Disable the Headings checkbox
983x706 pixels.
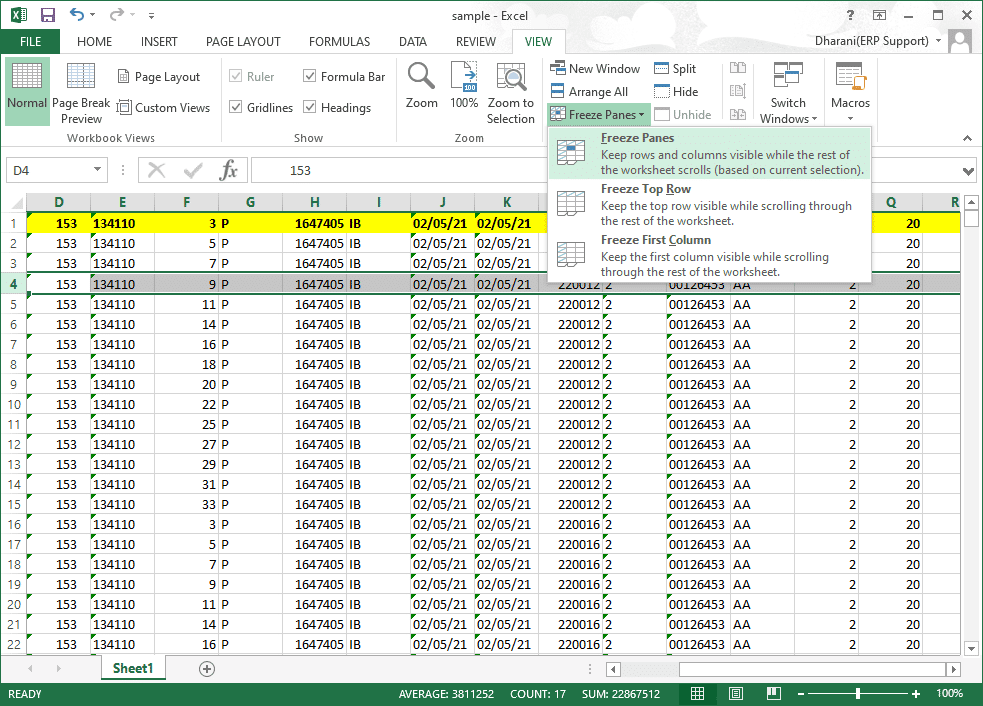pyautogui.click(x=310, y=108)
